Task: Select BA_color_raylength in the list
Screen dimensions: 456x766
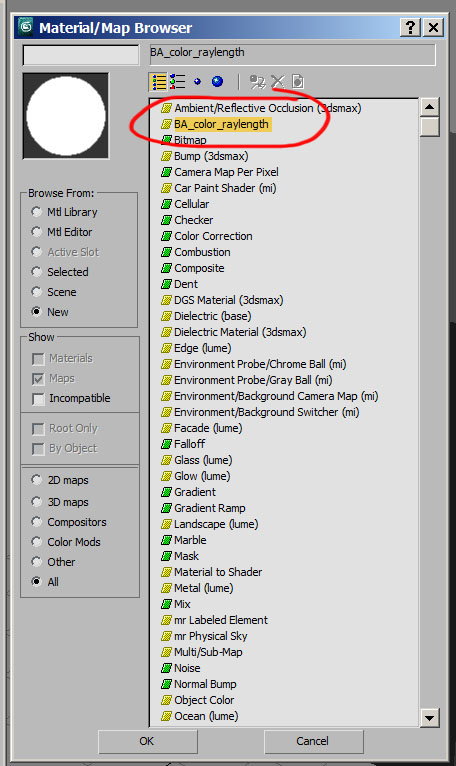Action: [222, 124]
